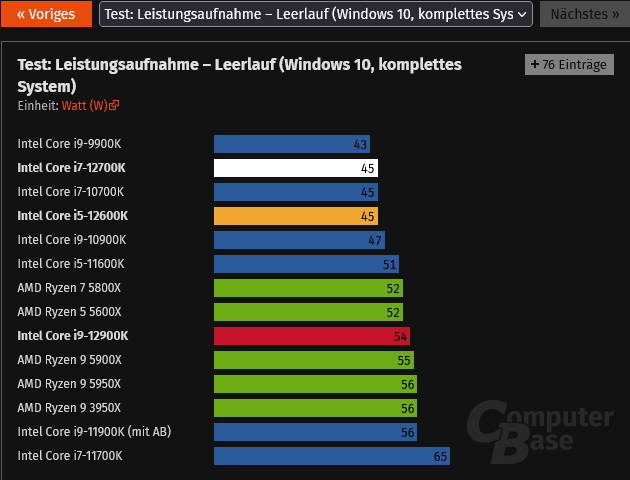Select the Intel Core i9-11900K (mit AB) label
Image resolution: width=630 pixels, height=480 pixels.
(x=94, y=432)
